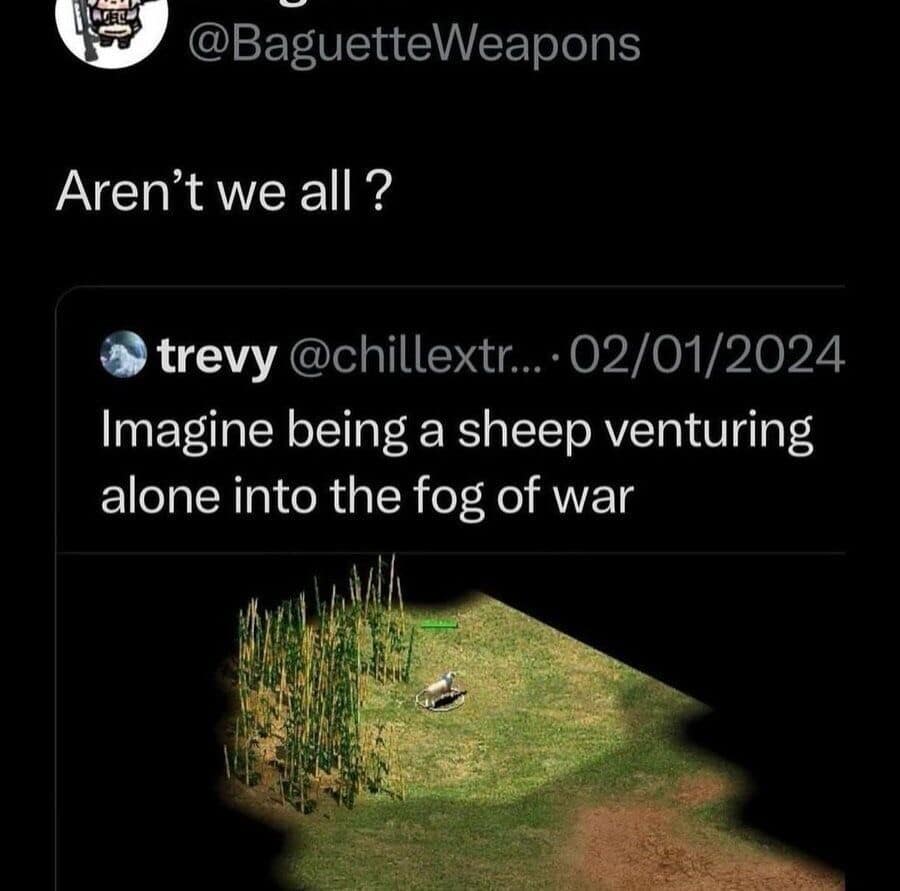
Task: Click the "Aren't we all ?" tweet text
Action: 224,191
